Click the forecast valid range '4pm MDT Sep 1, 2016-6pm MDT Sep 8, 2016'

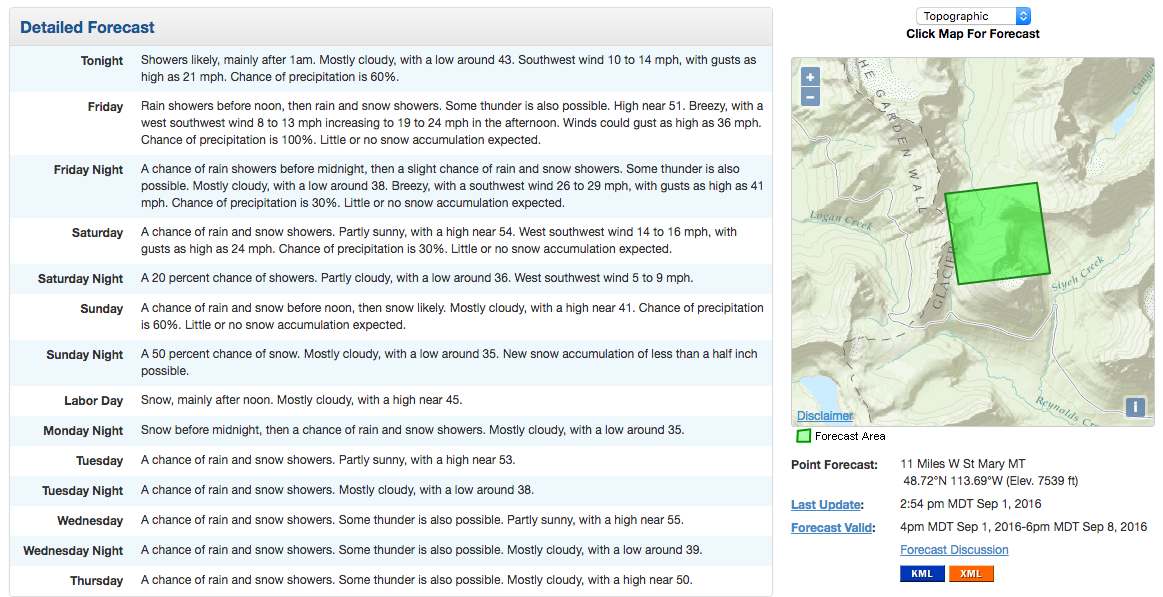click(1024, 527)
